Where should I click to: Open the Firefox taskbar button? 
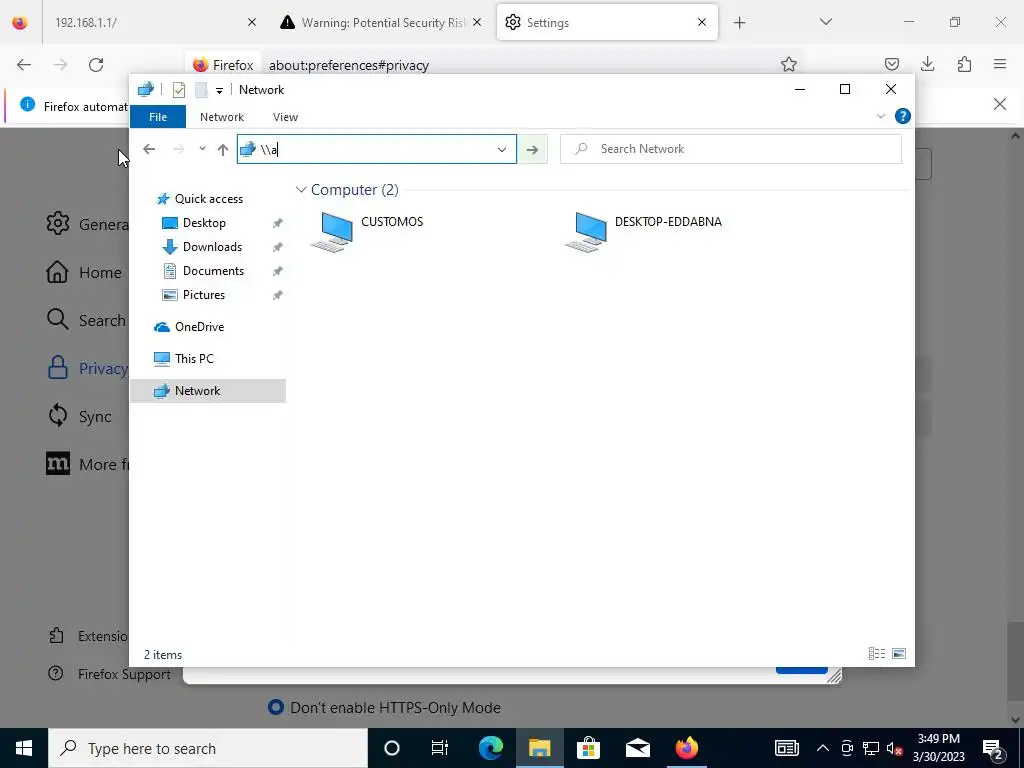click(686, 748)
